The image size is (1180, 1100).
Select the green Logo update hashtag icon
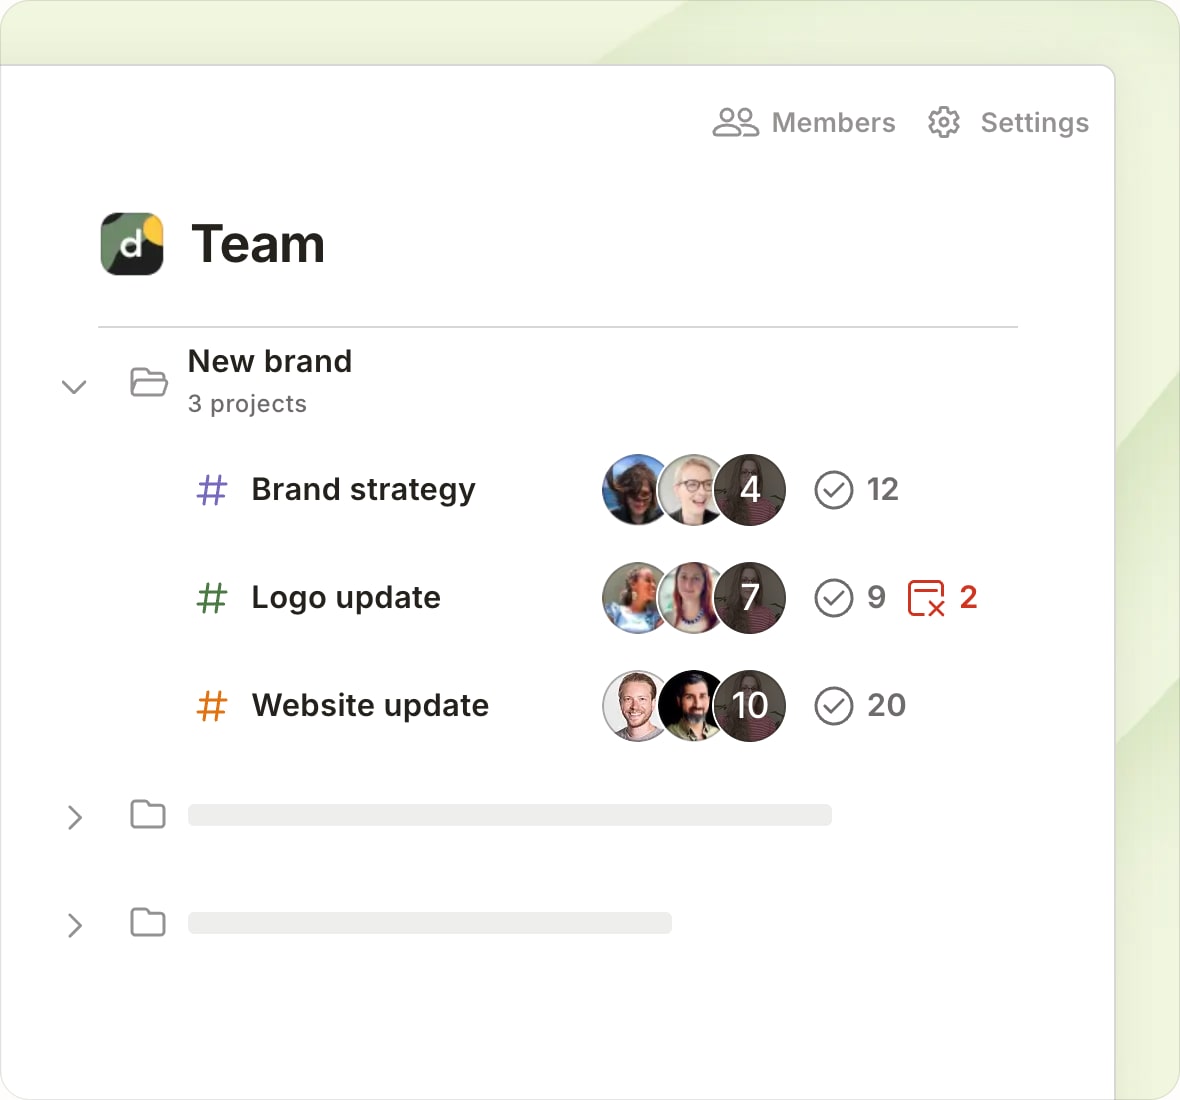click(x=210, y=598)
